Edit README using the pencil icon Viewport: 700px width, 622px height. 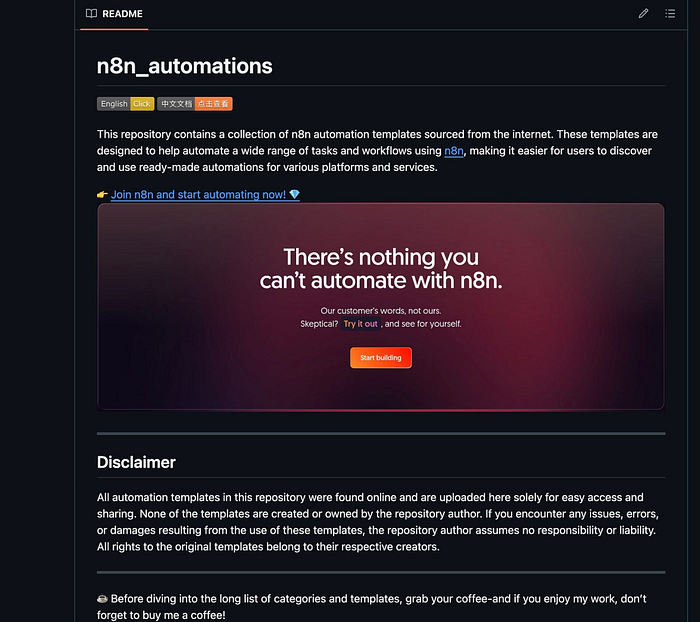pyautogui.click(x=643, y=13)
